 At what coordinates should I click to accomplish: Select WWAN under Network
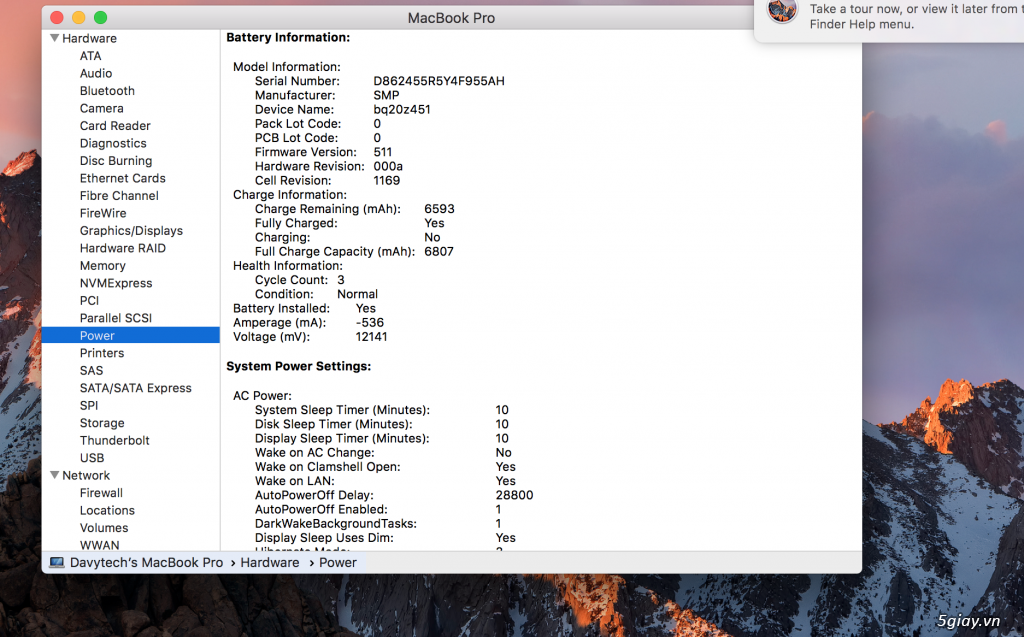coord(99,545)
